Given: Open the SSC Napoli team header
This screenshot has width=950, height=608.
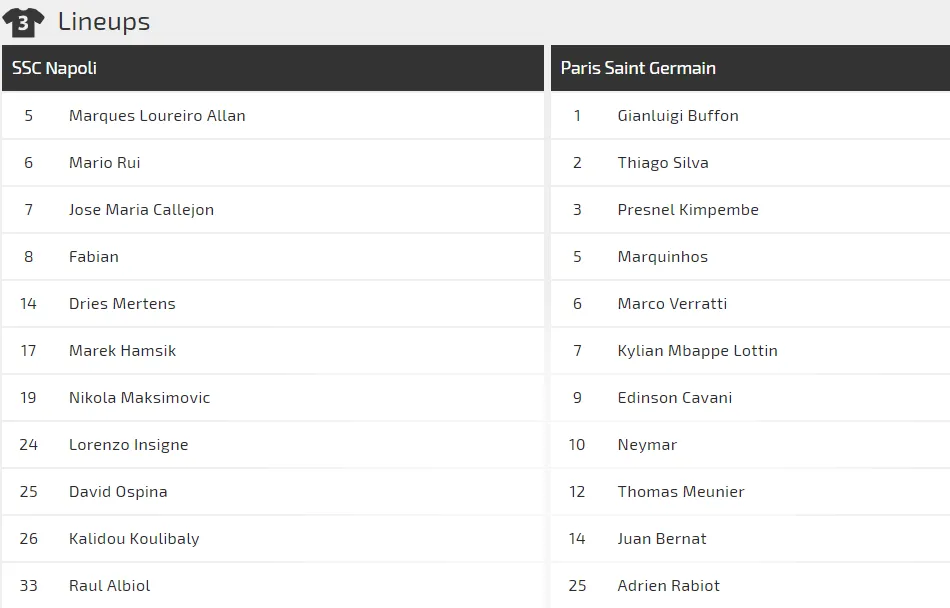Looking at the screenshot, I should point(273,68).
